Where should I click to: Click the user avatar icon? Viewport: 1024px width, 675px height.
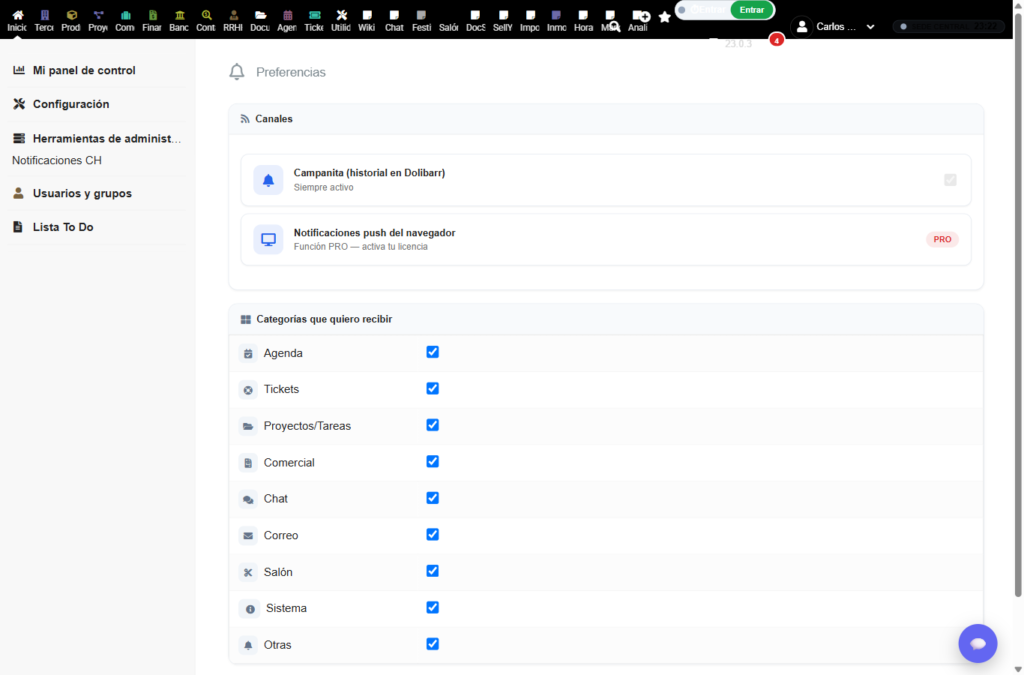pos(802,27)
